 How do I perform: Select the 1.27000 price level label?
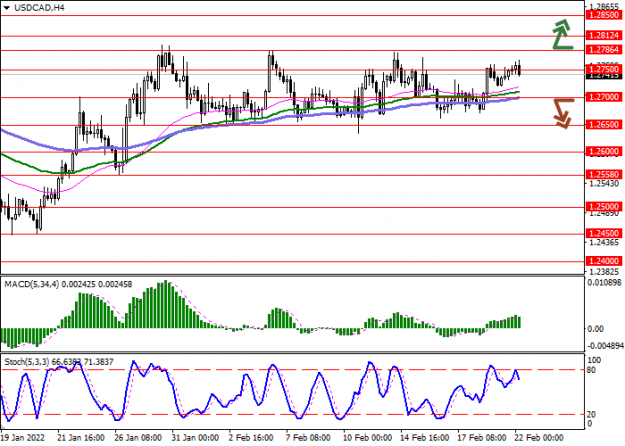point(604,97)
